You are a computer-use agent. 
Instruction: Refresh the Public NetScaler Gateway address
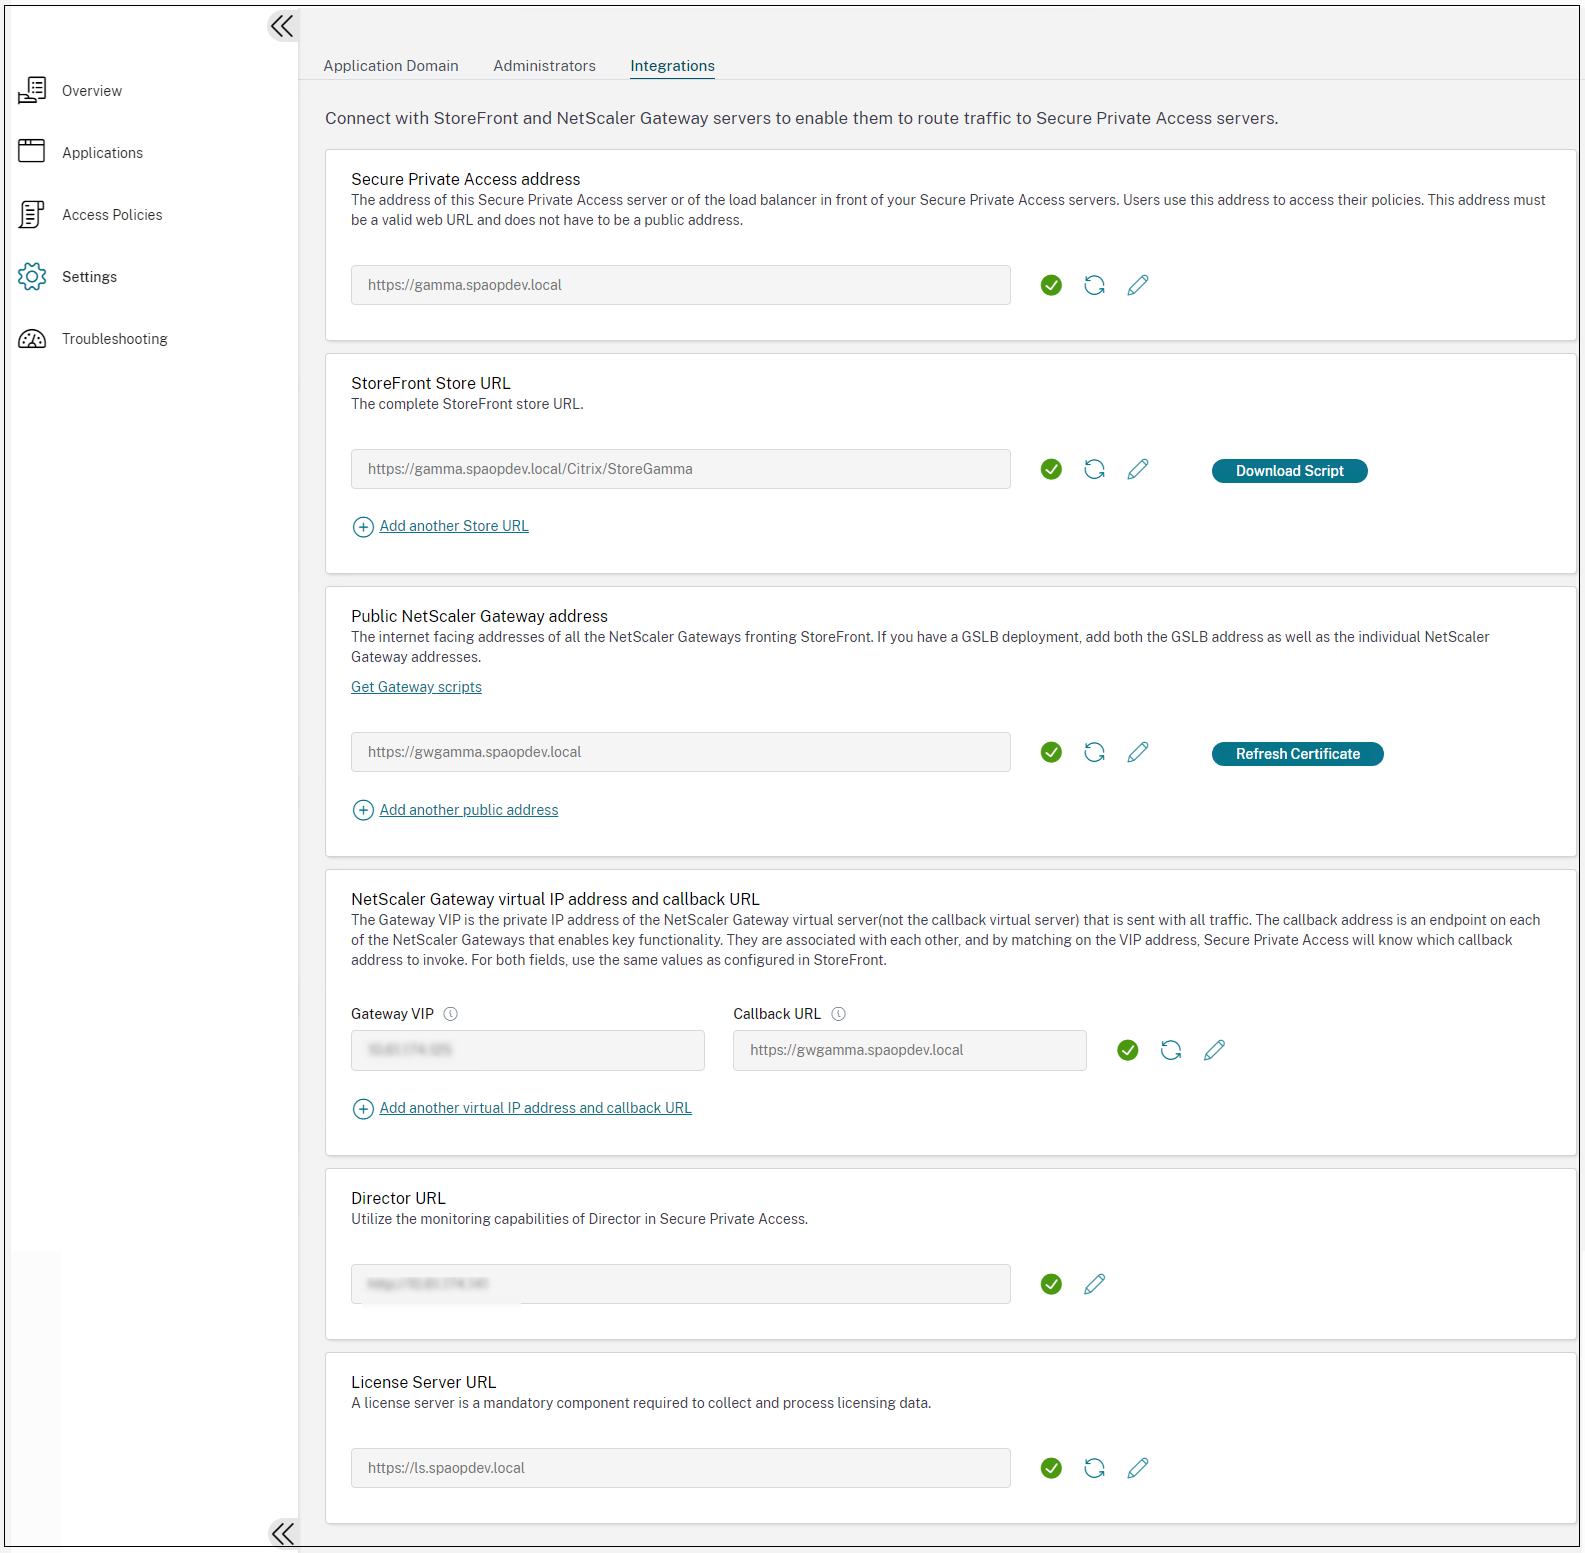click(x=1094, y=753)
